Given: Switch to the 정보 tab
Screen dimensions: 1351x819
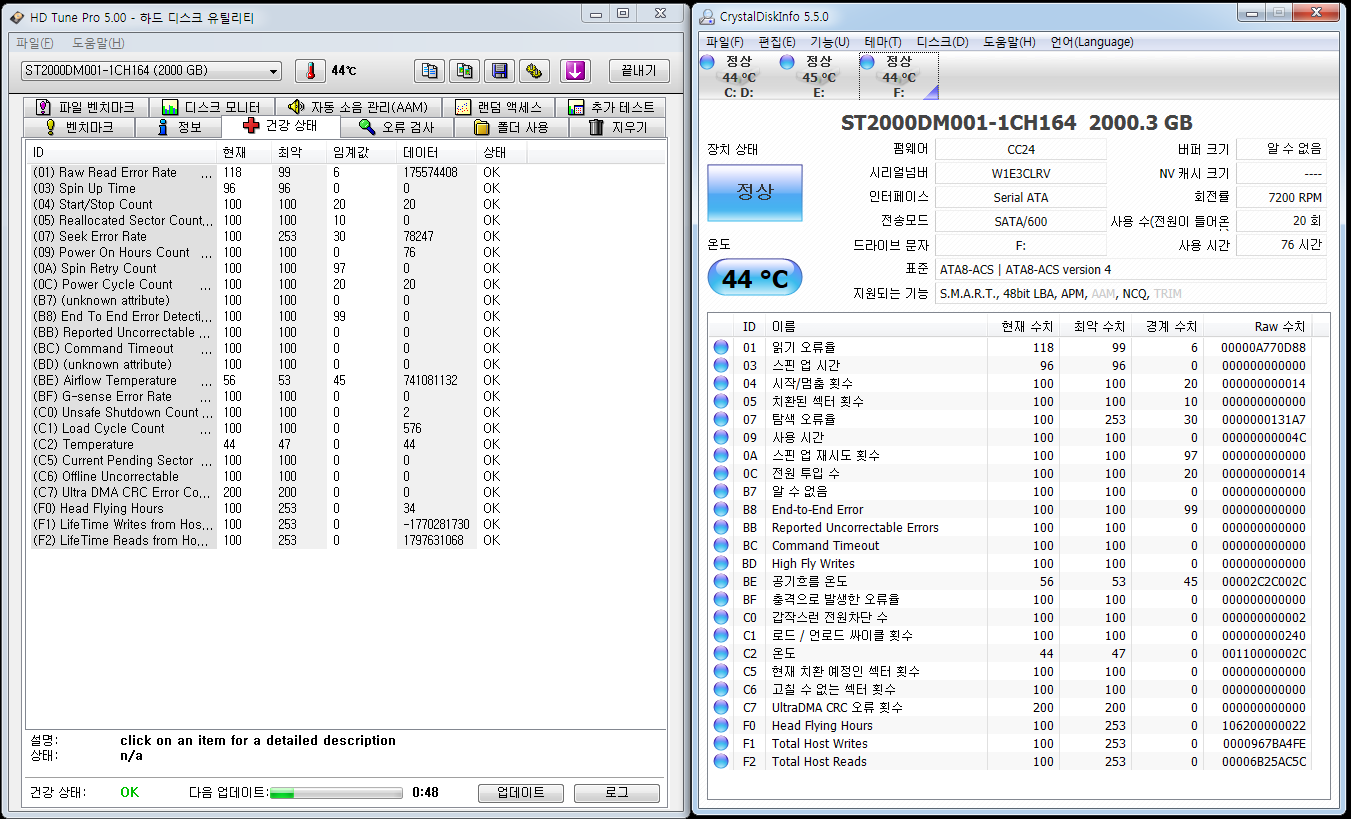Looking at the screenshot, I should pos(179,128).
